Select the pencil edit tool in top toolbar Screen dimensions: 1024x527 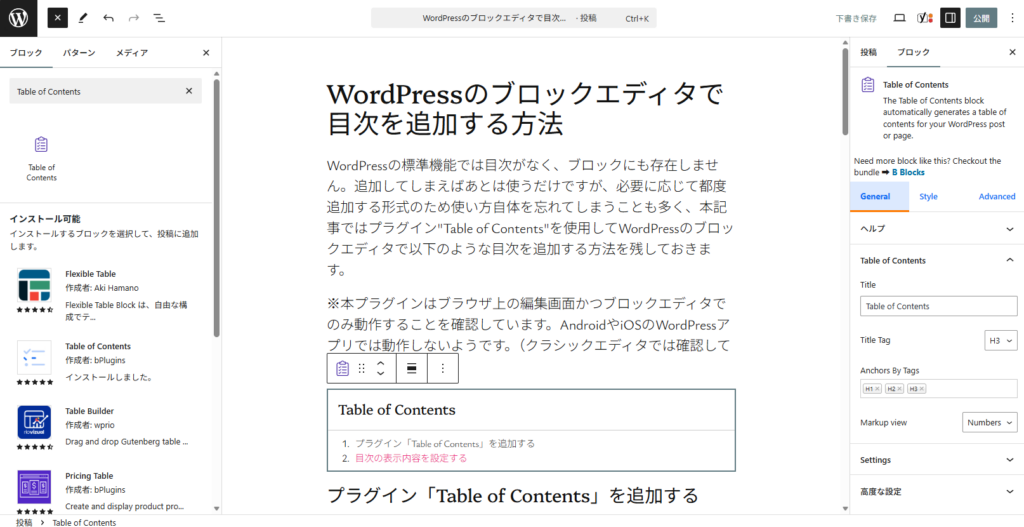[x=83, y=18]
